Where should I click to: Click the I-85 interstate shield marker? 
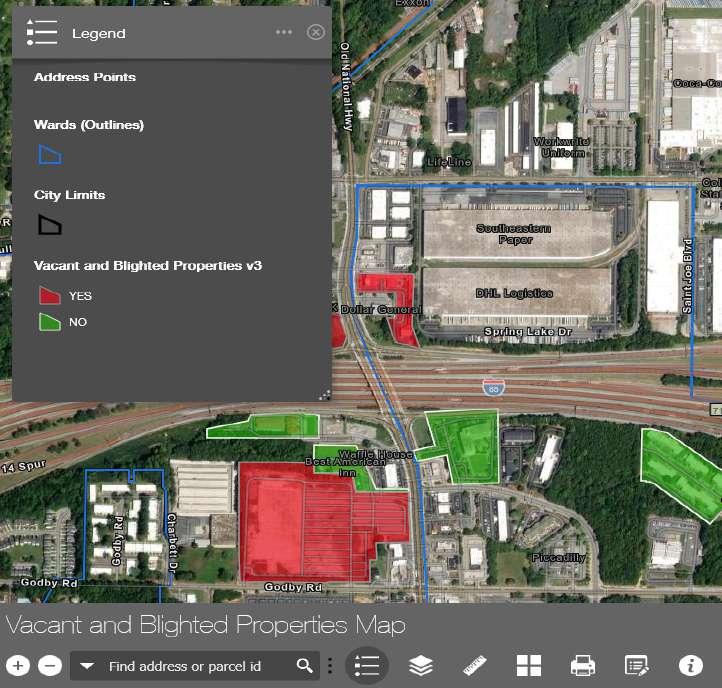(494, 388)
